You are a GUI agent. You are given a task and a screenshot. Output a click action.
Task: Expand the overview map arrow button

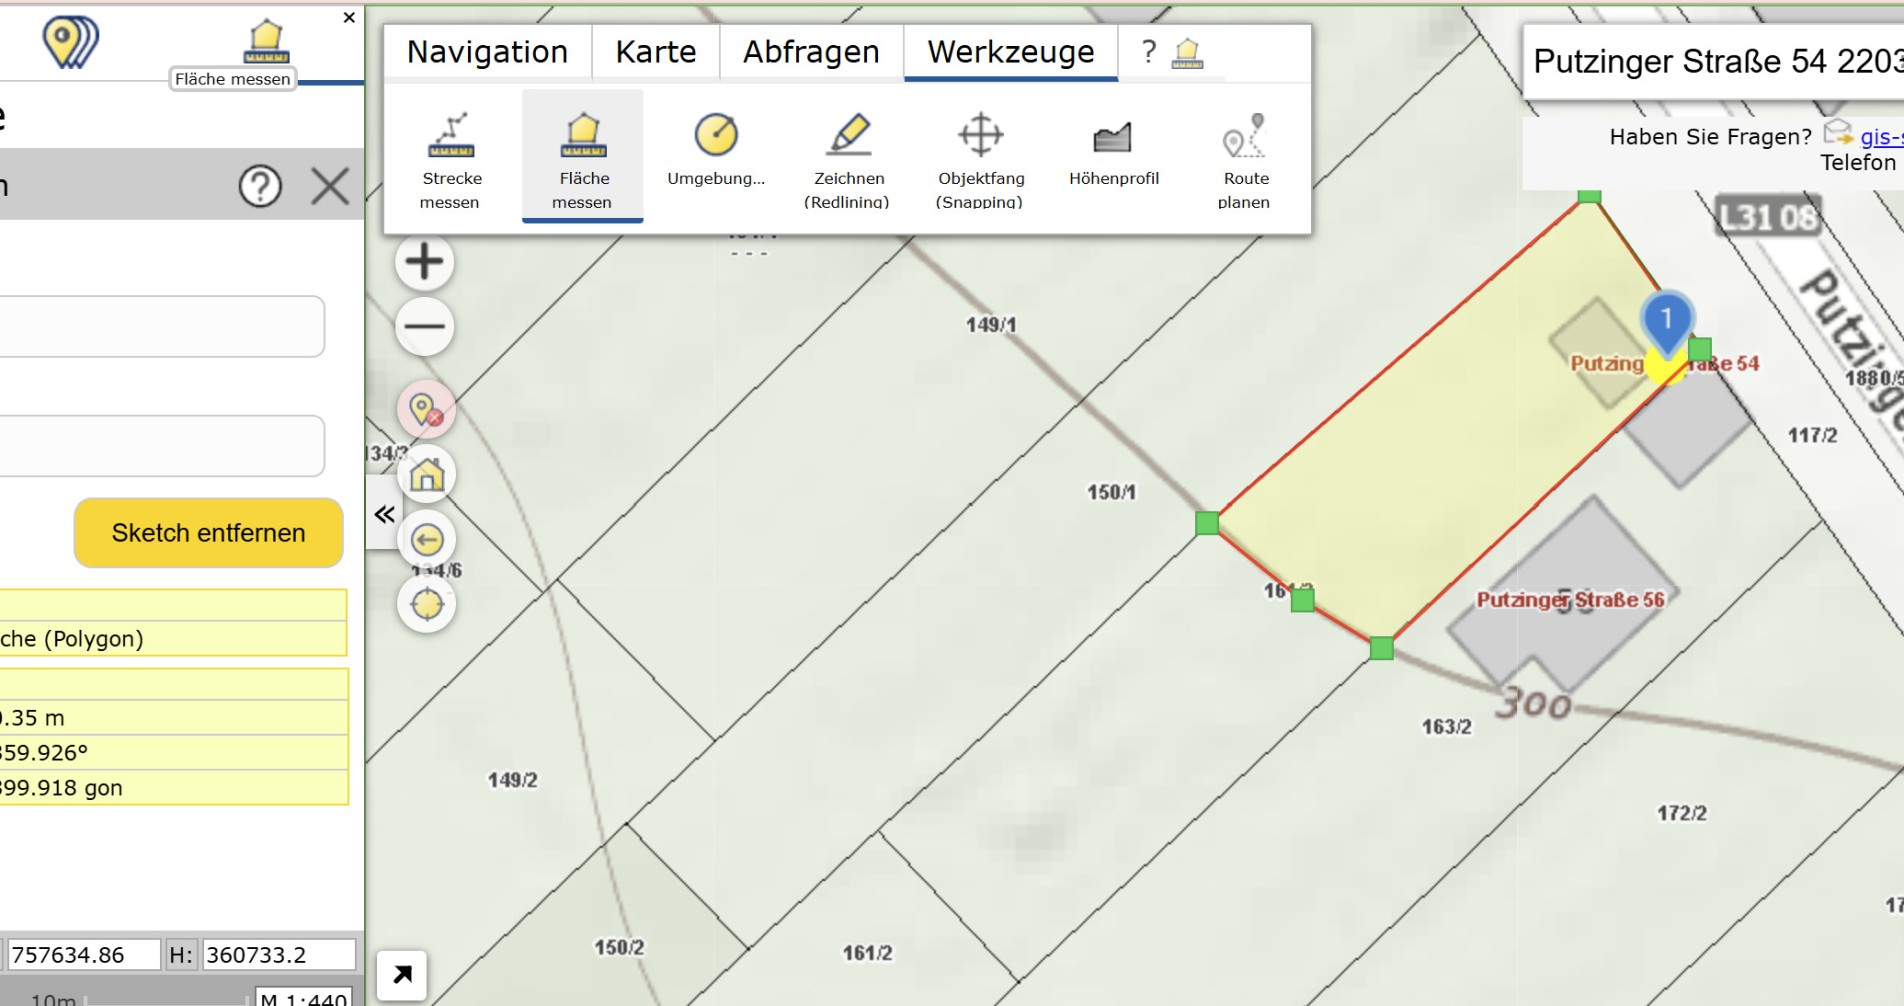pos(402,975)
